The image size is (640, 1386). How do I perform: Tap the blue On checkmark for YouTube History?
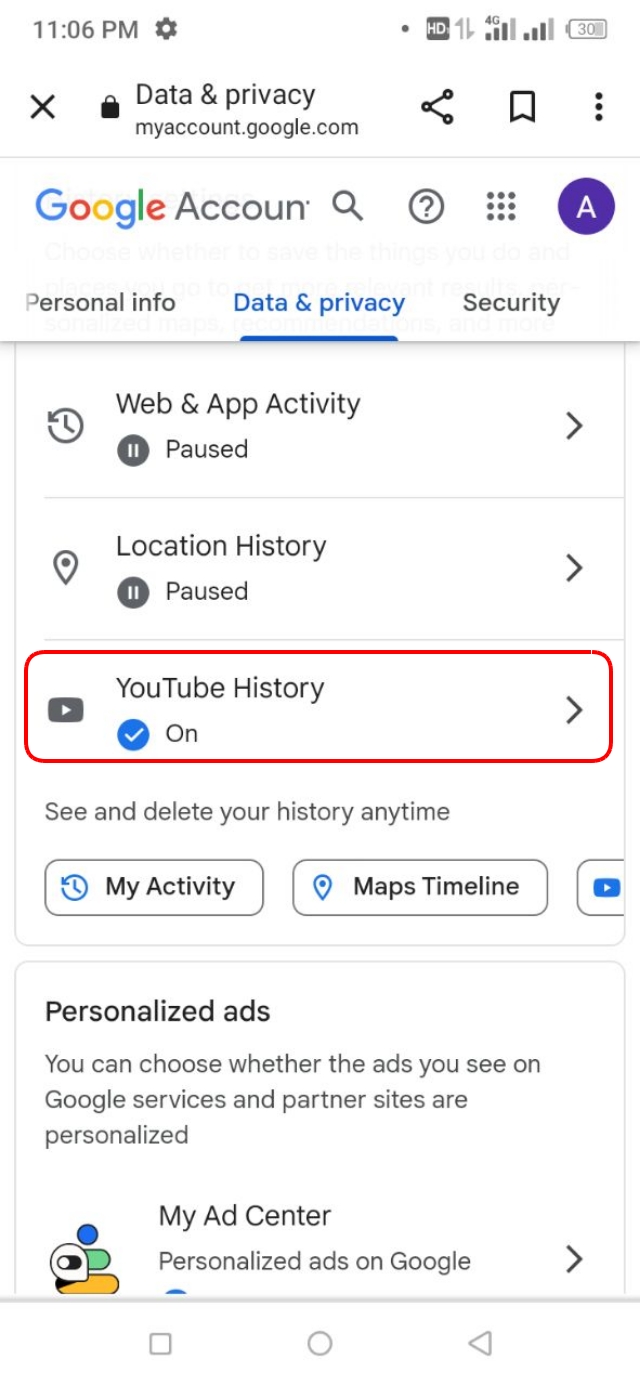(x=131, y=733)
